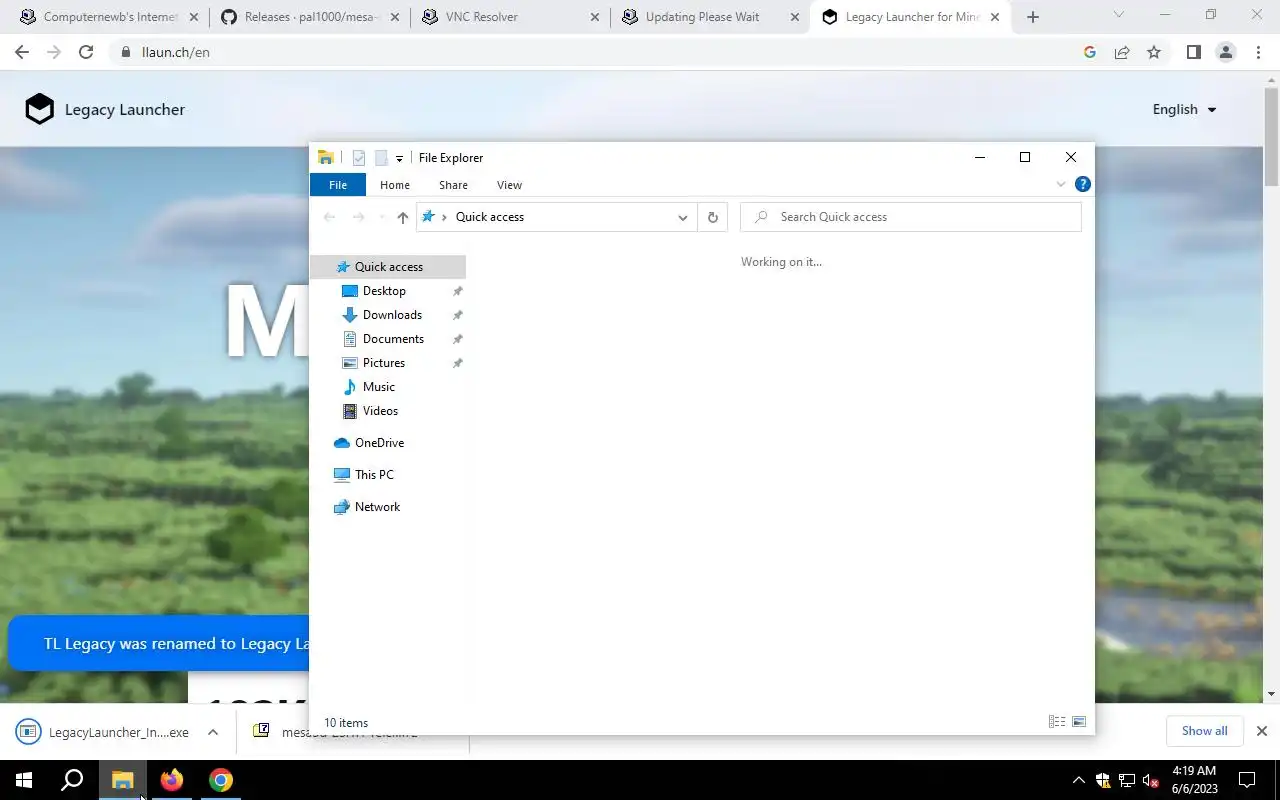Switch to Updating Please Wait tab
The width and height of the screenshot is (1280, 800).
coord(711,17)
